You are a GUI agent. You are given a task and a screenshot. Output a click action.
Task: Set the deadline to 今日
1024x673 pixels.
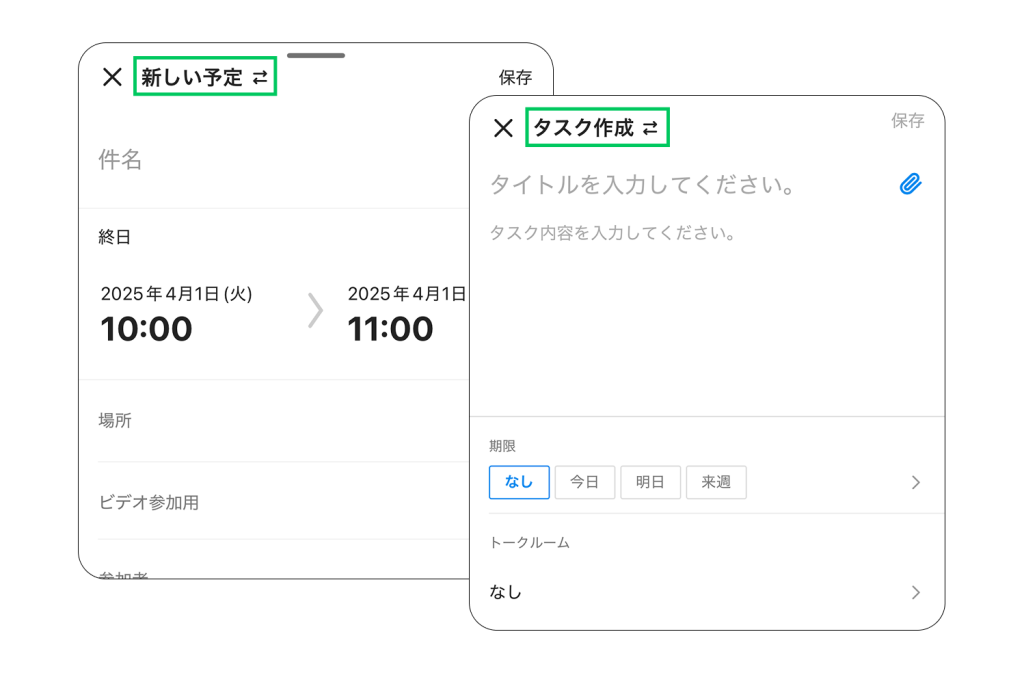tap(584, 482)
